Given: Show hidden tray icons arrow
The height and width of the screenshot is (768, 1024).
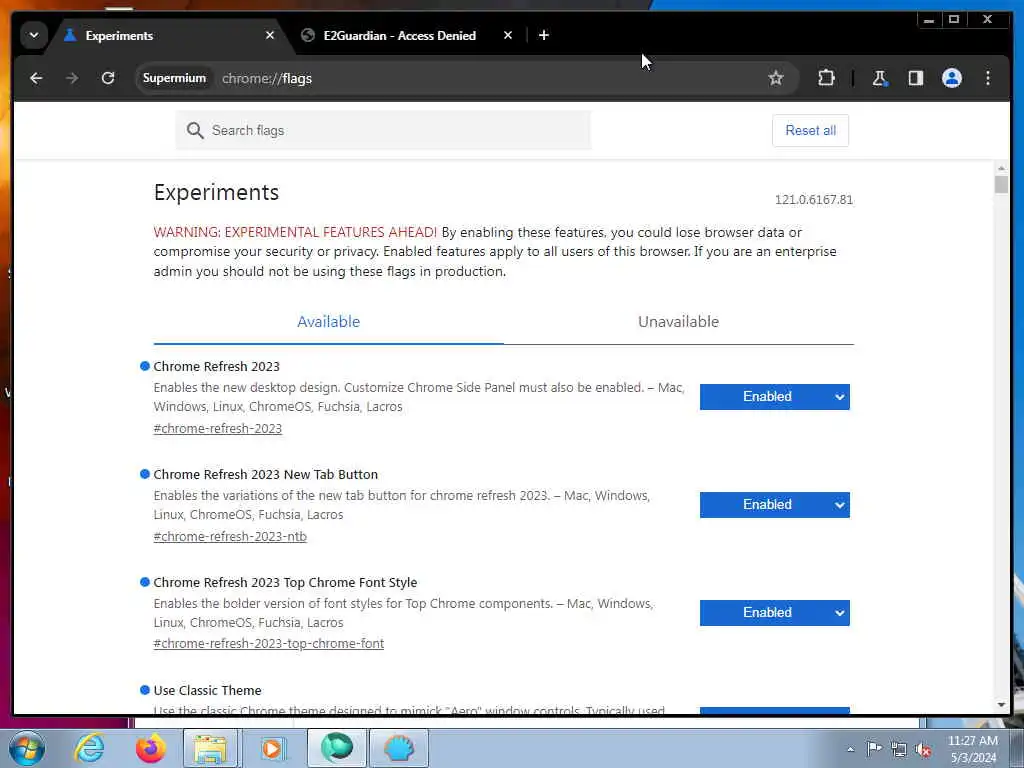Looking at the screenshot, I should point(850,749).
